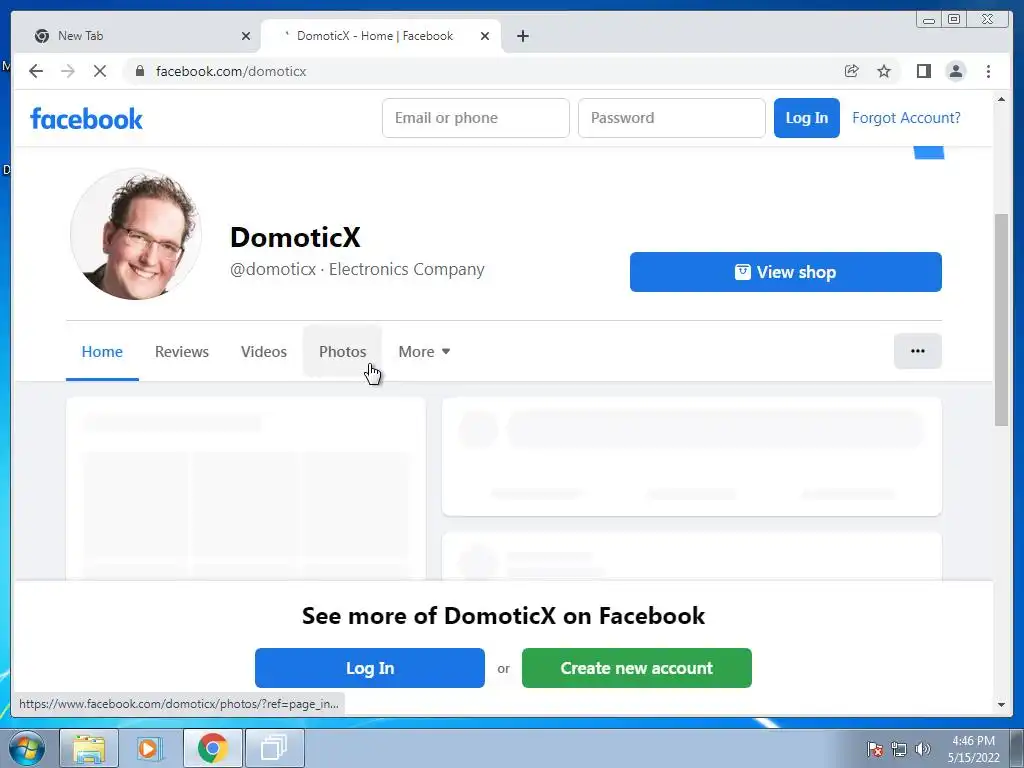Image resolution: width=1024 pixels, height=768 pixels.
Task: Click the page scrollbar down arrow
Action: (x=1001, y=704)
